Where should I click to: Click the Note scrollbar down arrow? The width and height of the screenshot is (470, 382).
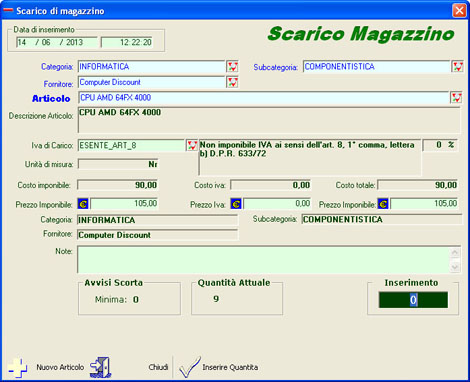coord(455,266)
